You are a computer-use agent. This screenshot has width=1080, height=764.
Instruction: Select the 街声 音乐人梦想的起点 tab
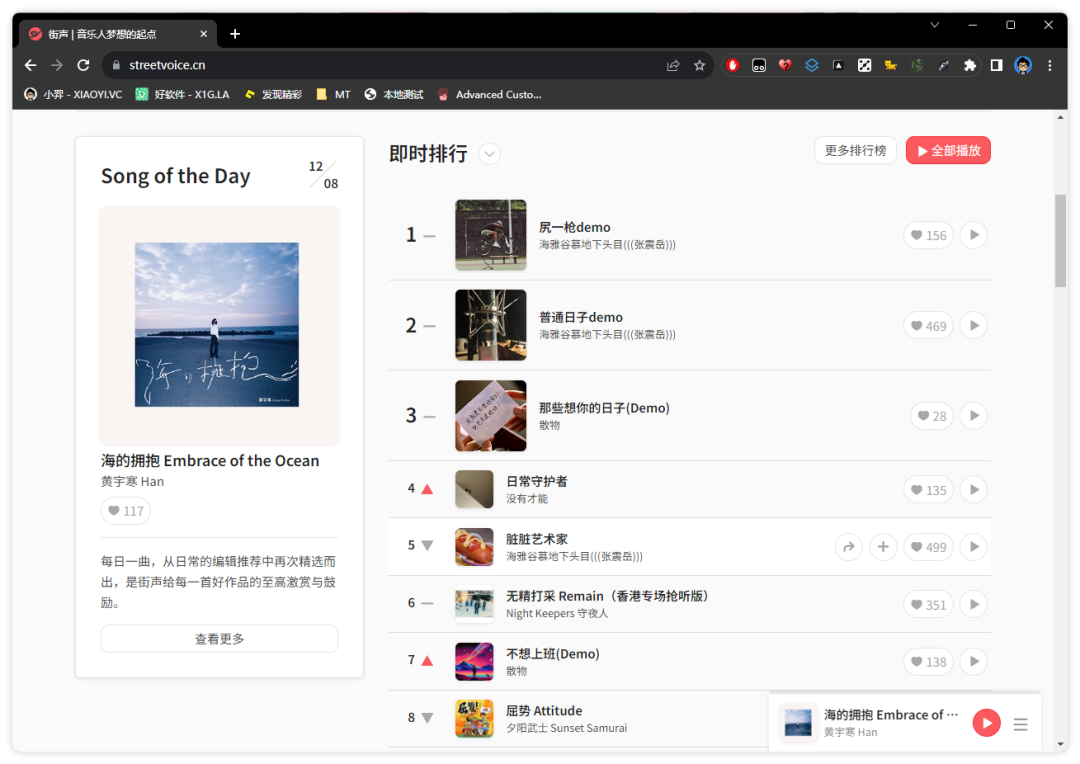[117, 34]
